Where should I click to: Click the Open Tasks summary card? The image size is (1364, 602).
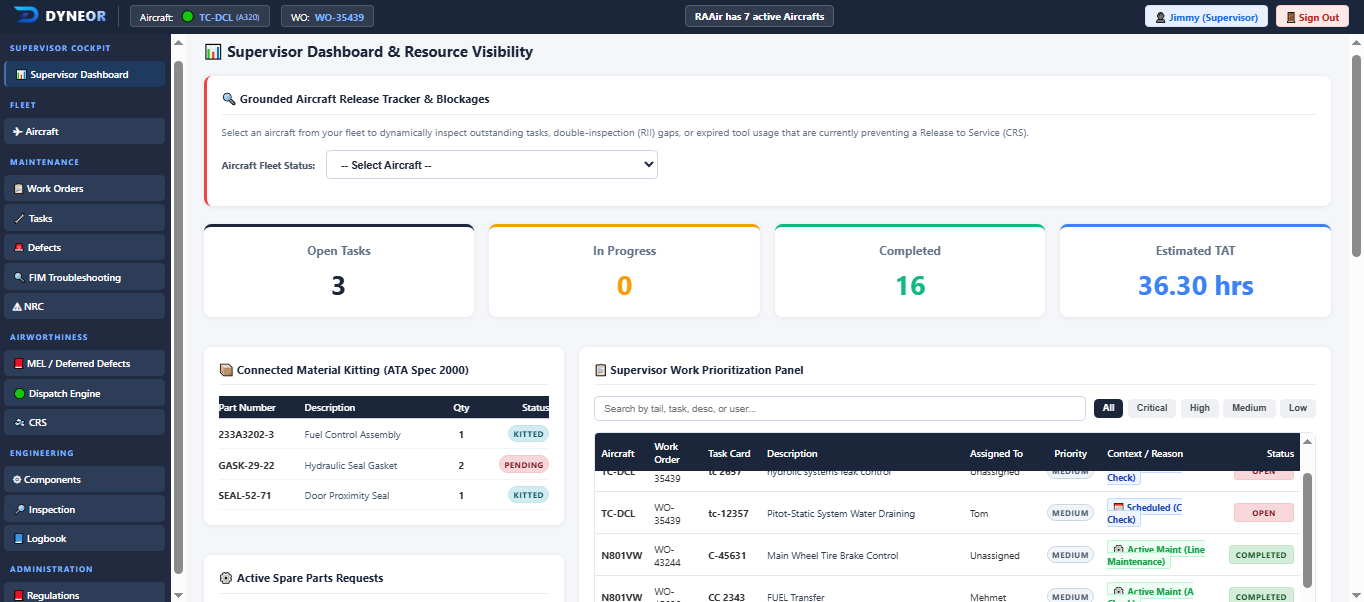[339, 271]
